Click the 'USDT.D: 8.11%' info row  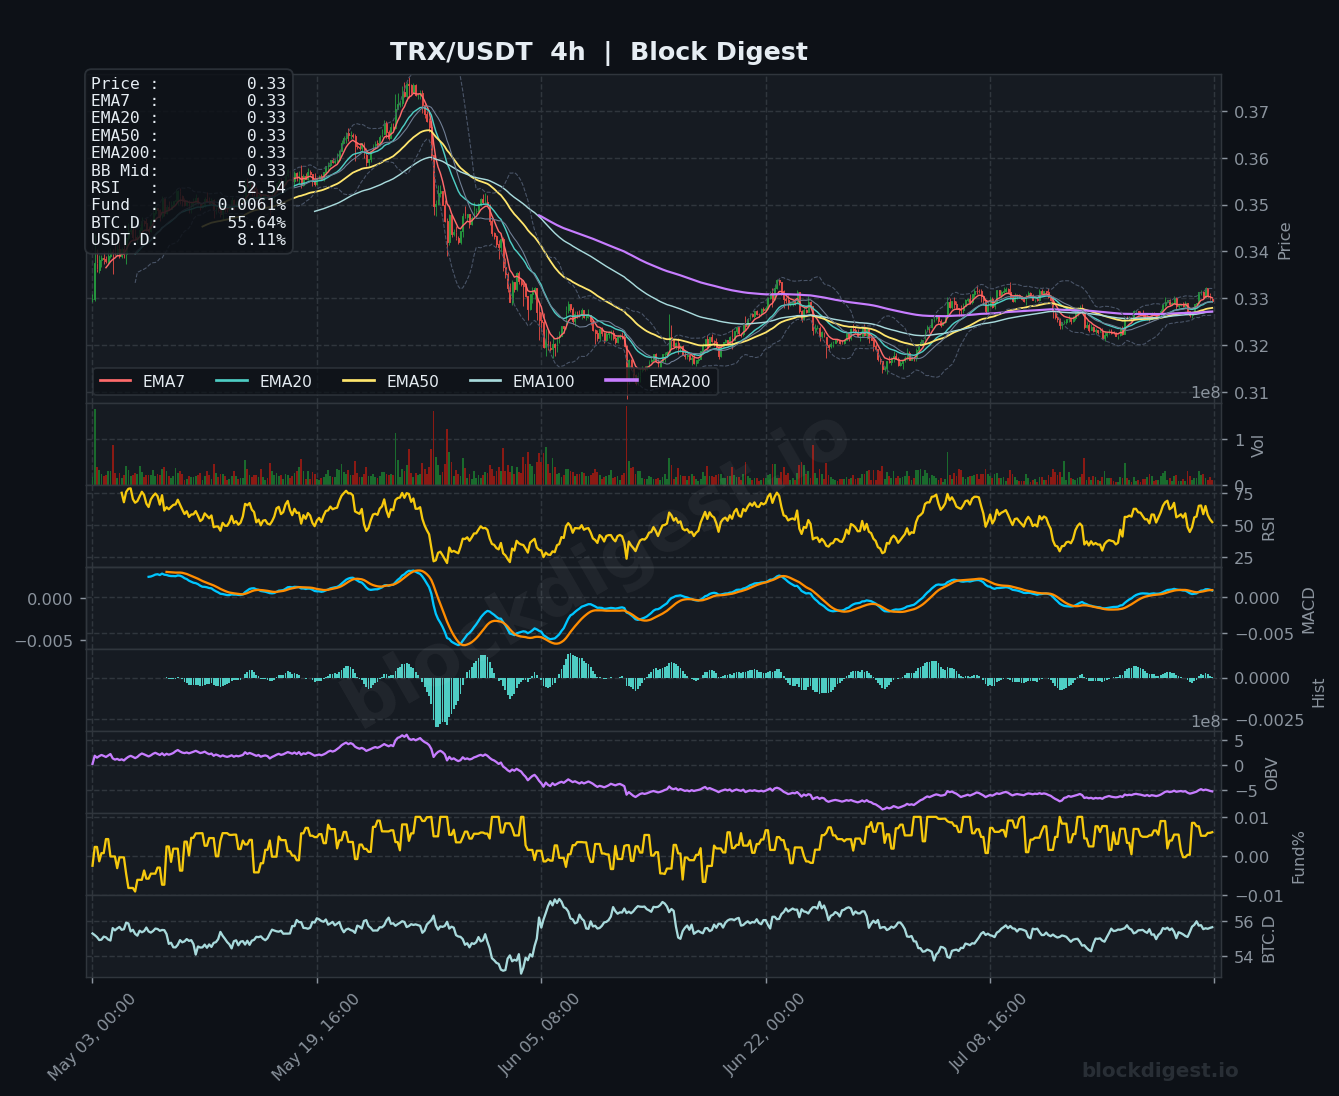(188, 240)
